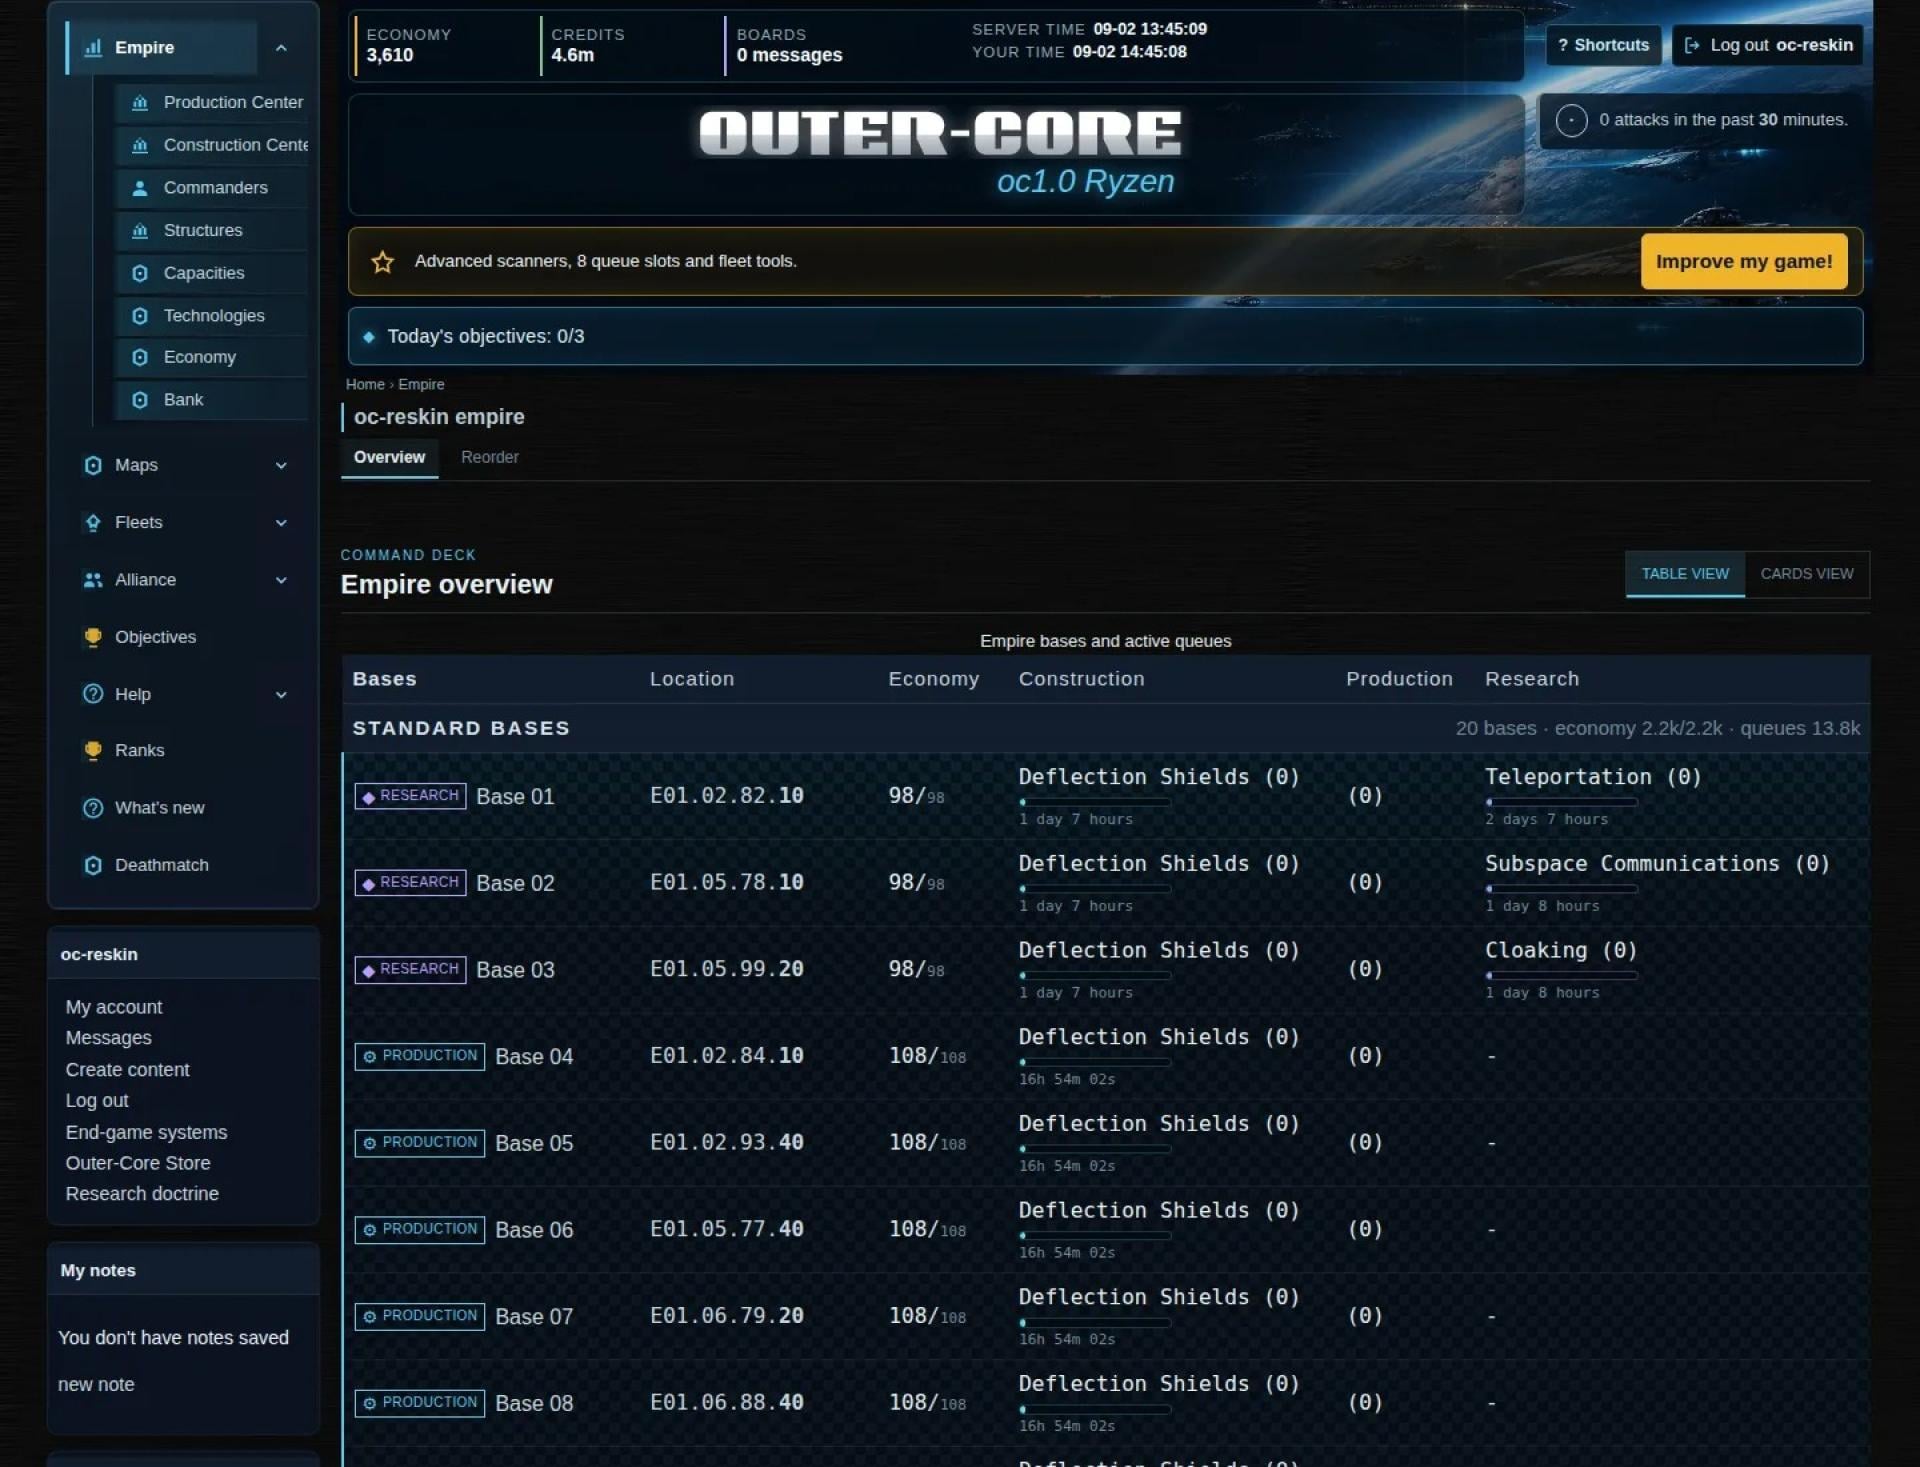Click the new note link

coord(96,1385)
